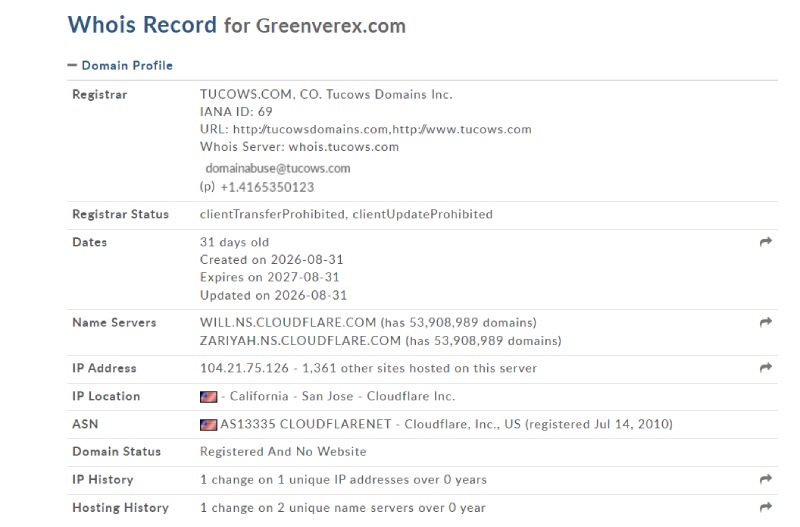Viewport: 800px width, 527px height.
Task: Click IP address 104.21.75.126 entry
Action: tap(244, 368)
